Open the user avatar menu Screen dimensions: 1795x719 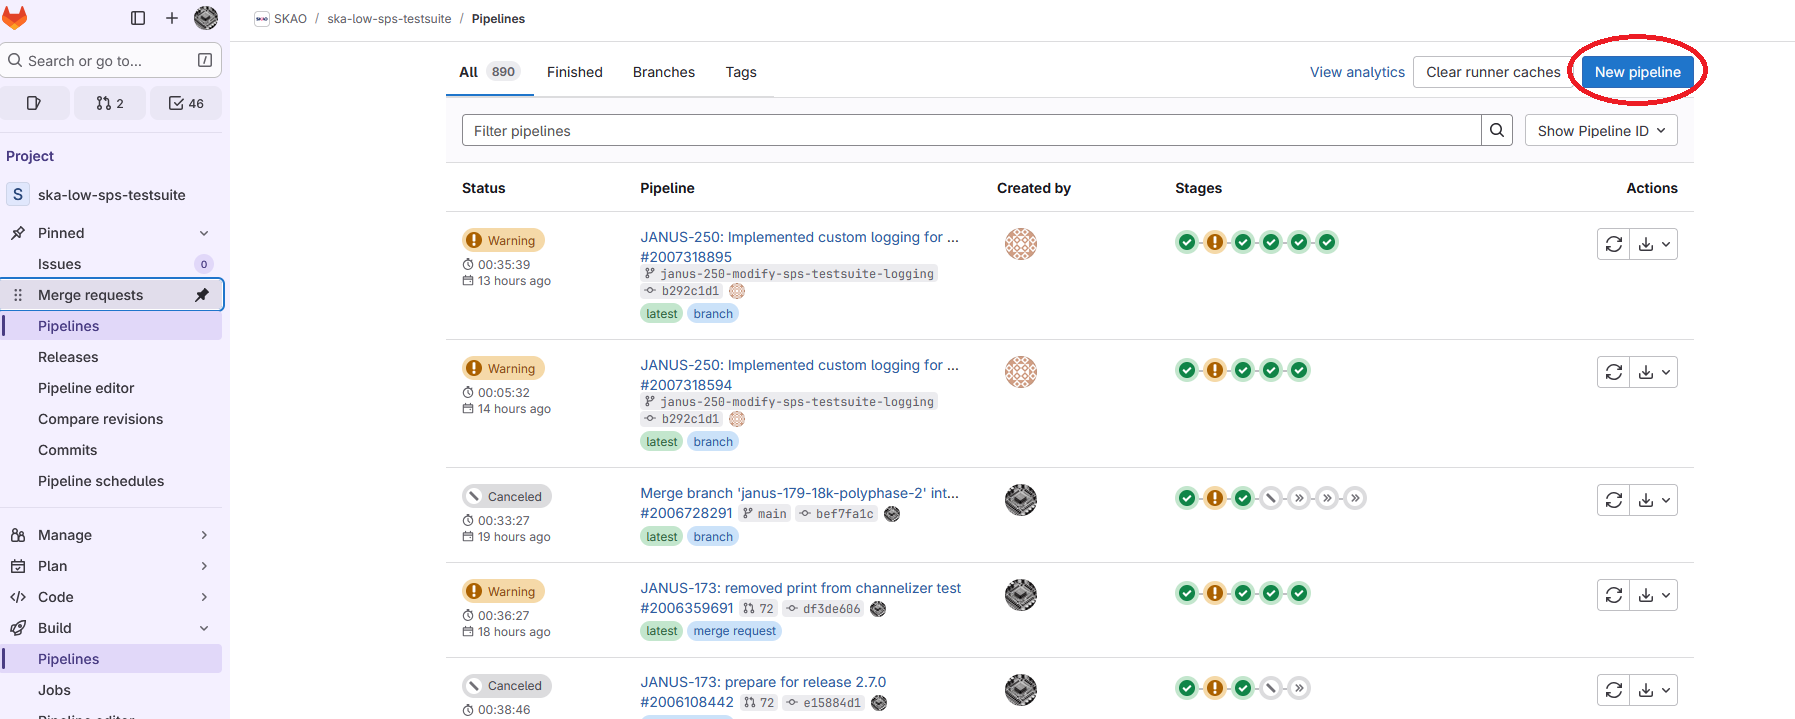click(206, 18)
